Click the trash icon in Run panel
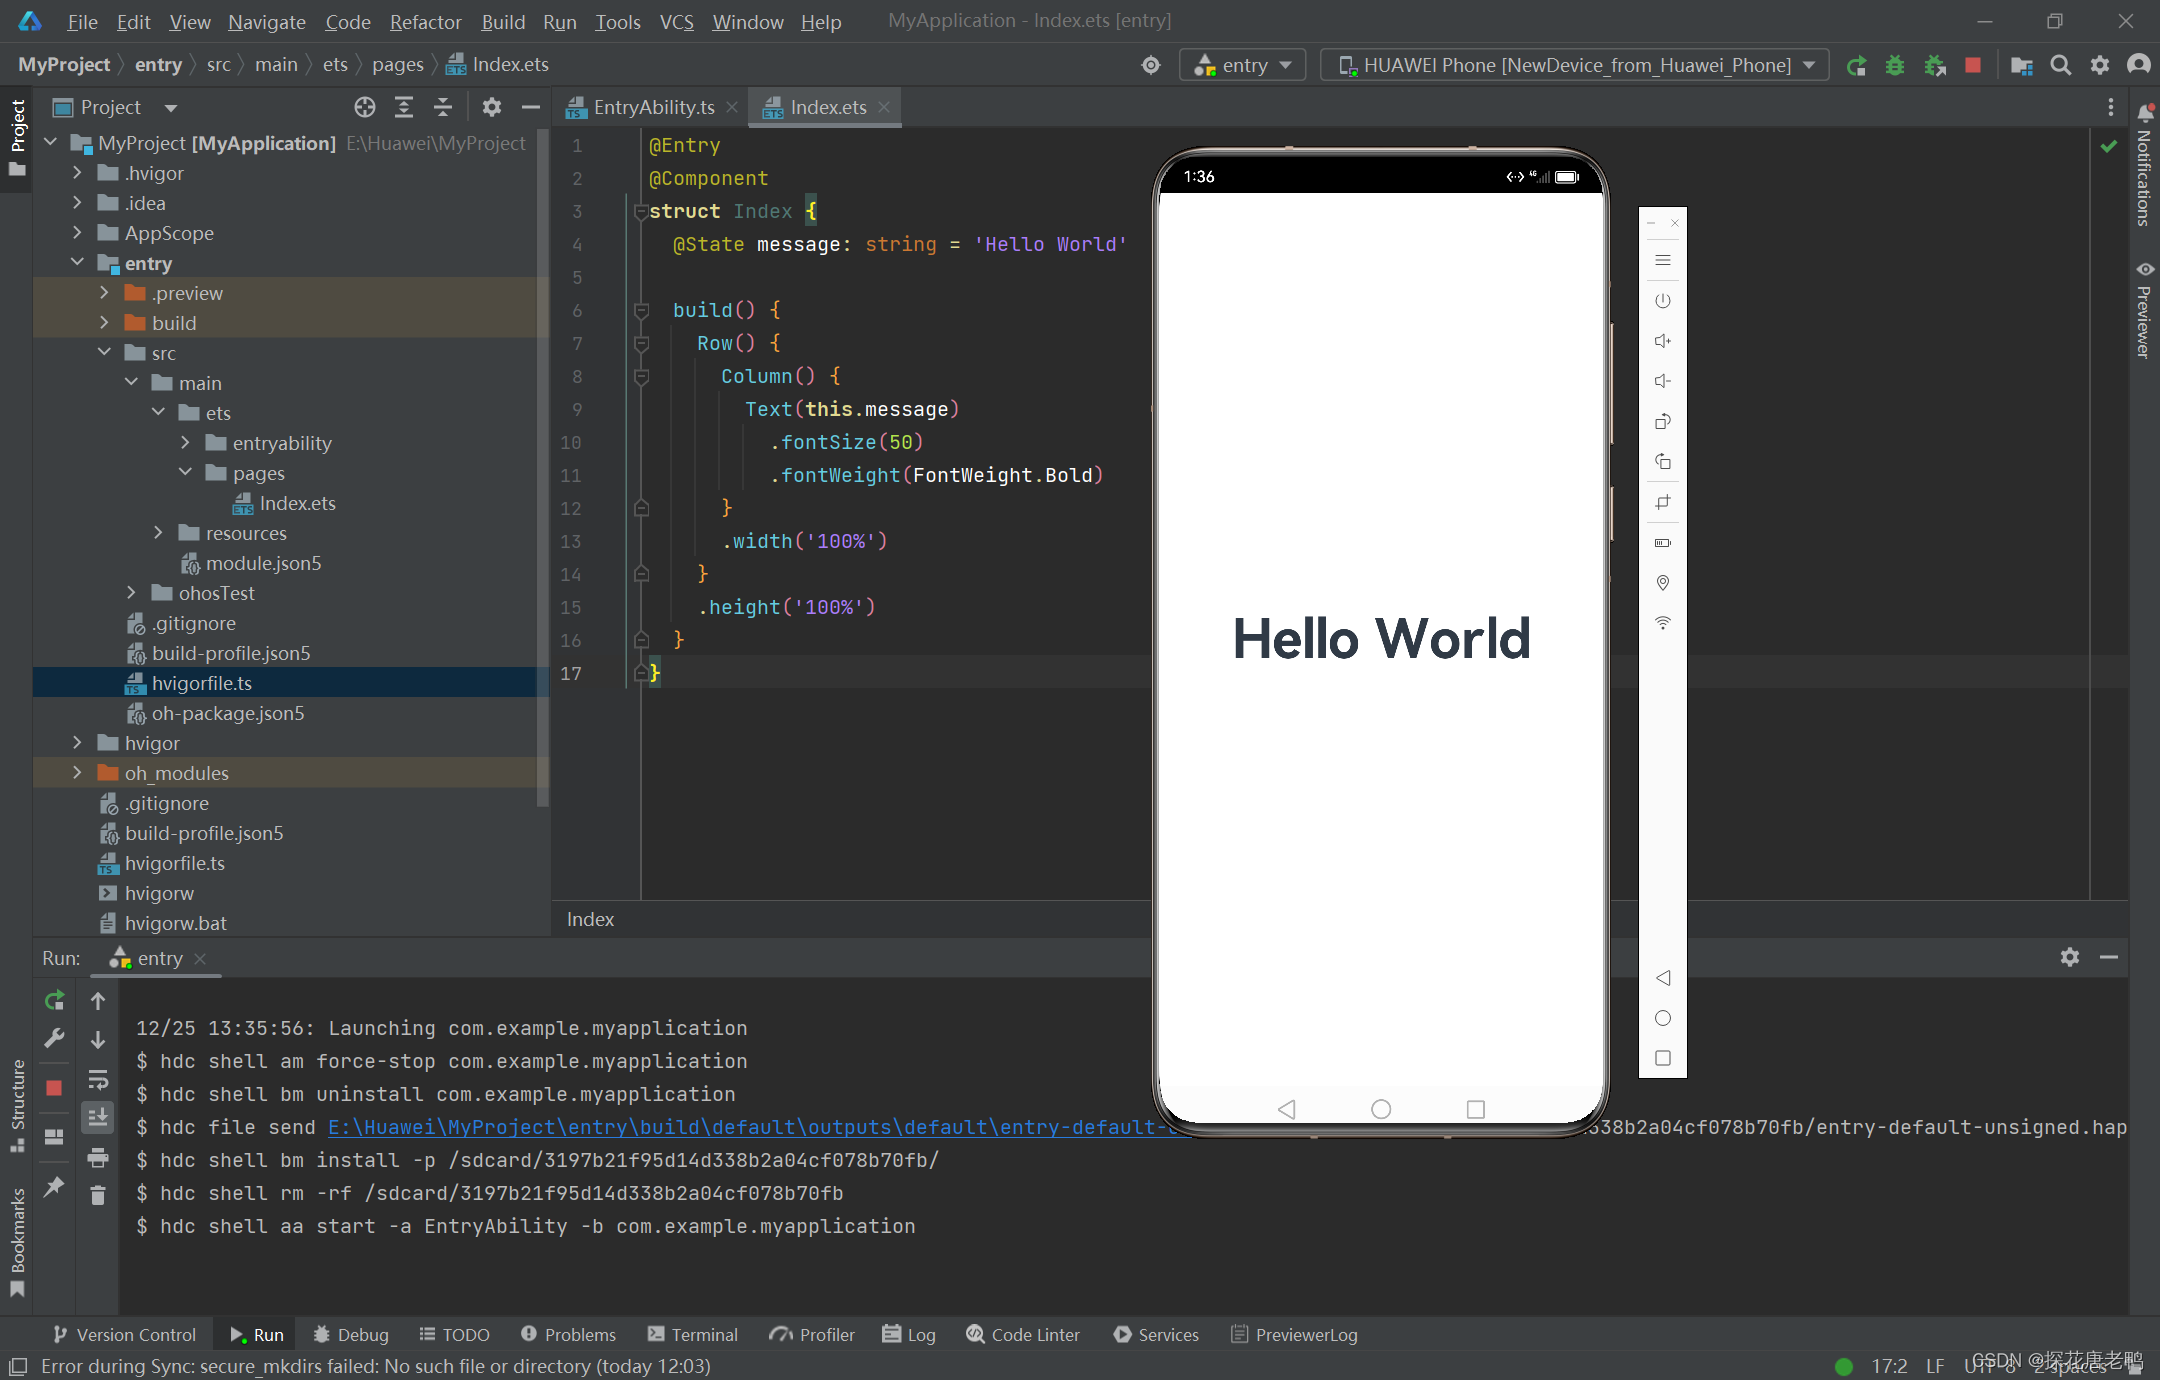The width and height of the screenshot is (2160, 1380). tap(97, 1195)
